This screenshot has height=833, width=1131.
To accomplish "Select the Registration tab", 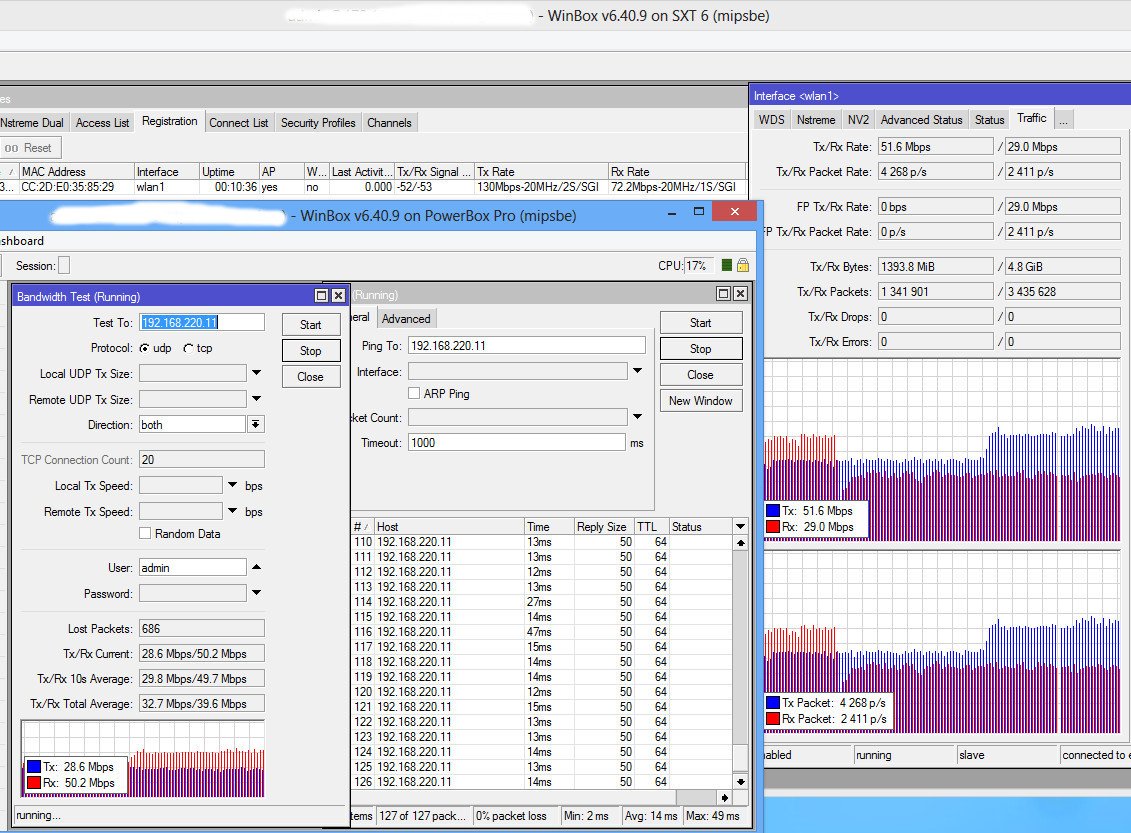I will point(170,121).
